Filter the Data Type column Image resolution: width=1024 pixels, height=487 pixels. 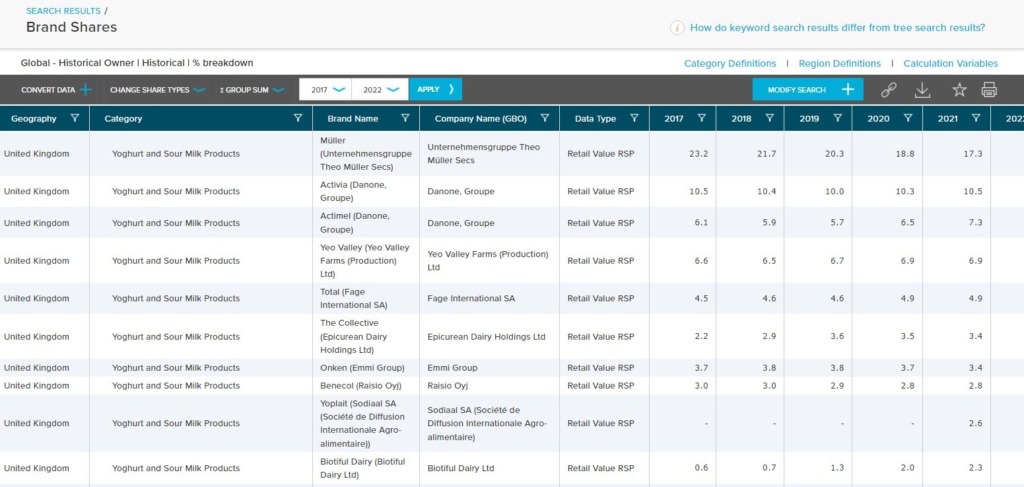tap(634, 118)
